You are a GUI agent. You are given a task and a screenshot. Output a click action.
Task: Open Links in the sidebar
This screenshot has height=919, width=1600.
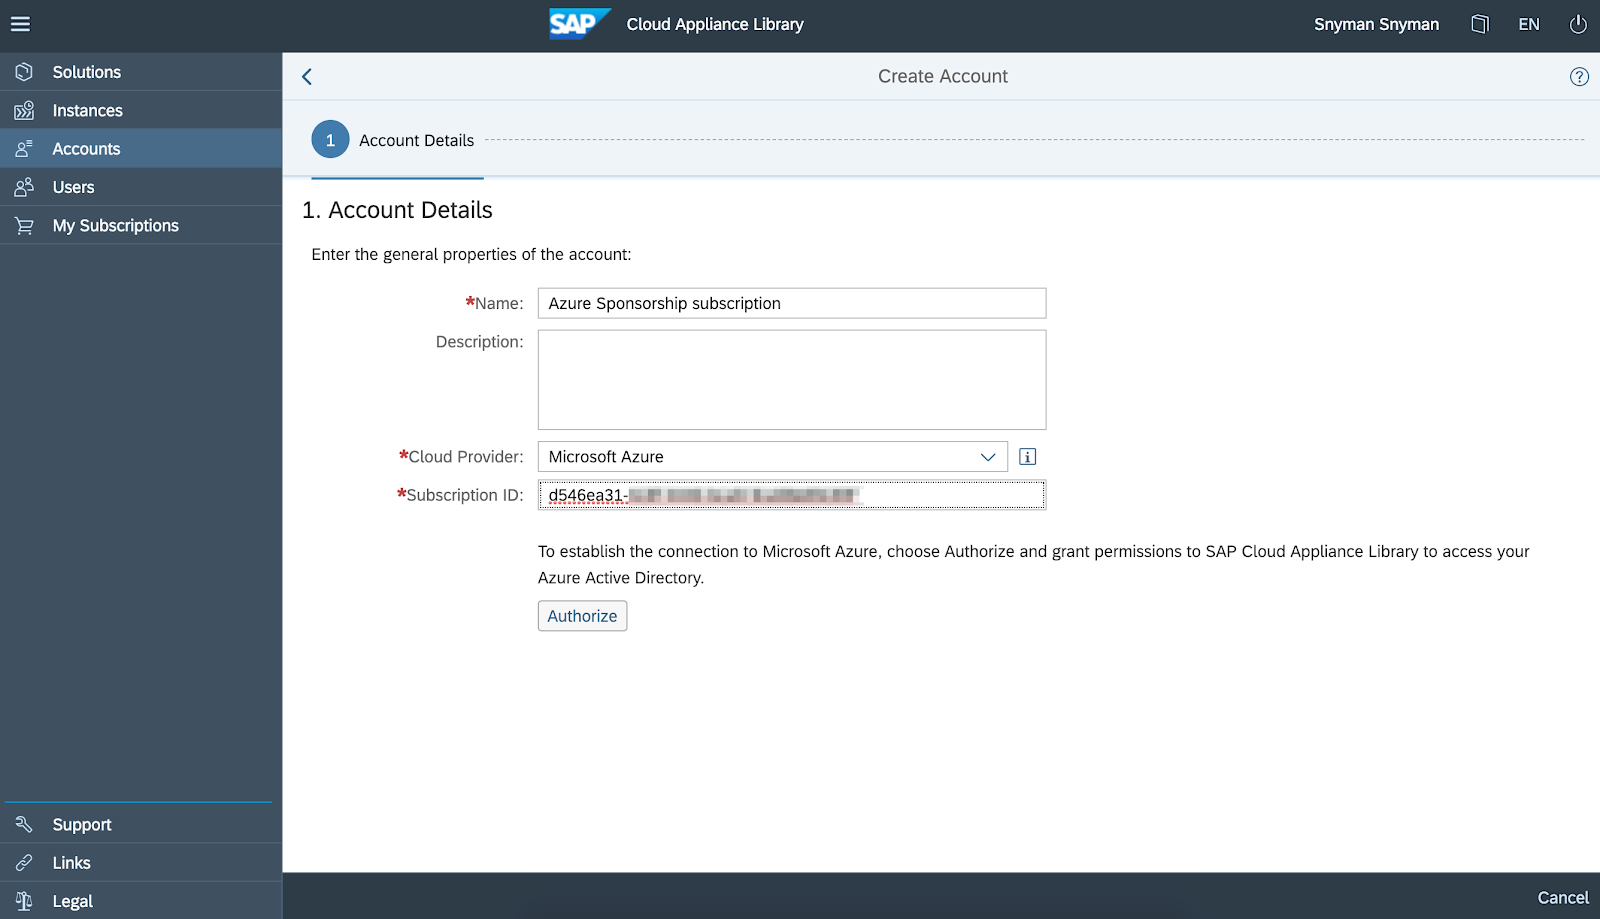coord(141,862)
